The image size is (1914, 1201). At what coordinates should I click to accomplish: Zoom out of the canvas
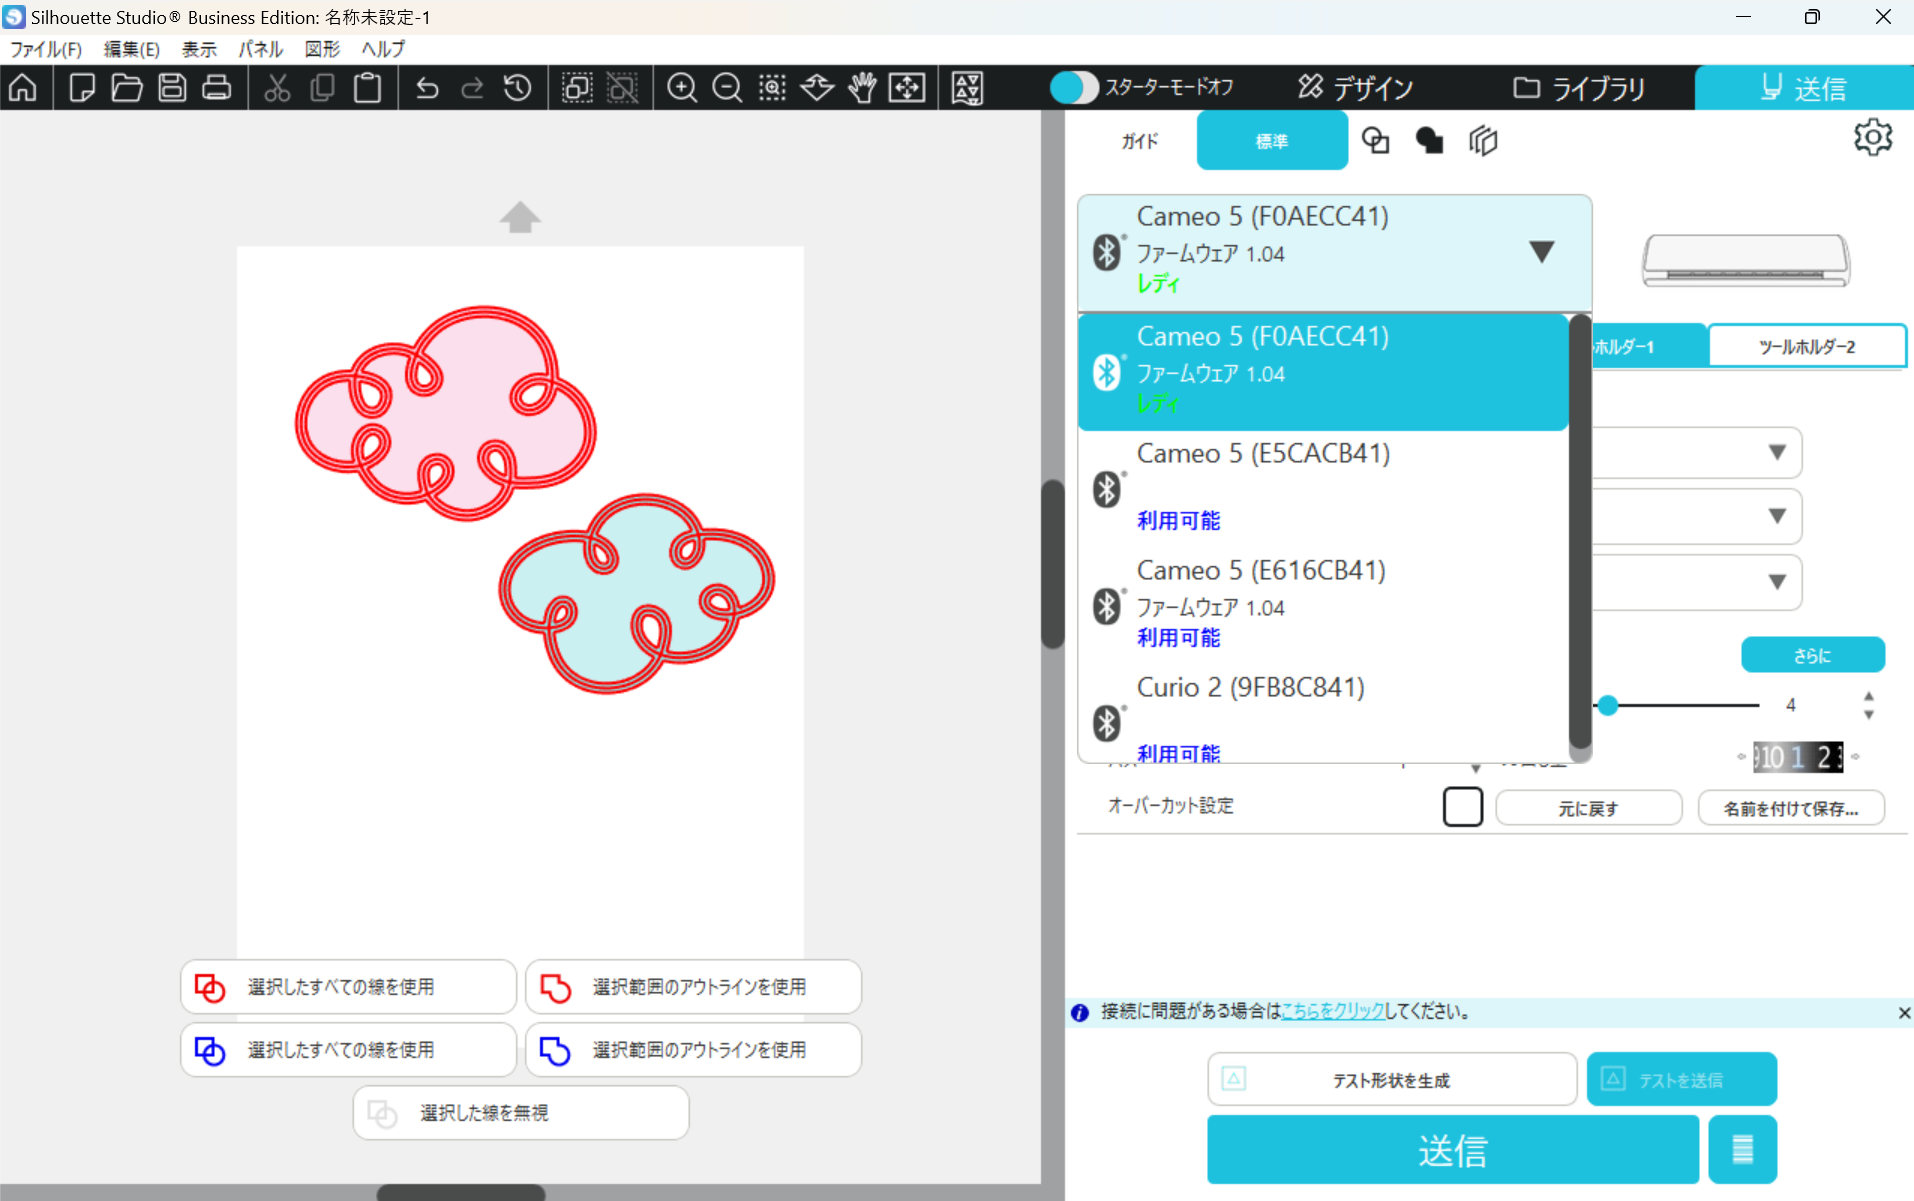click(727, 88)
